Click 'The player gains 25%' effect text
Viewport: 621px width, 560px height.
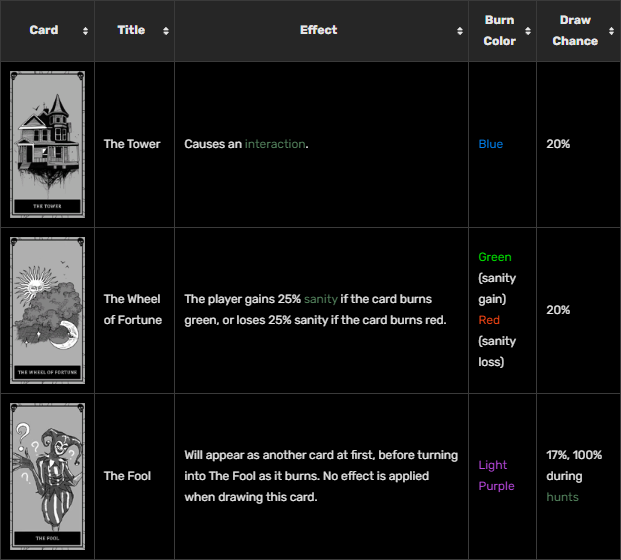click(x=242, y=299)
